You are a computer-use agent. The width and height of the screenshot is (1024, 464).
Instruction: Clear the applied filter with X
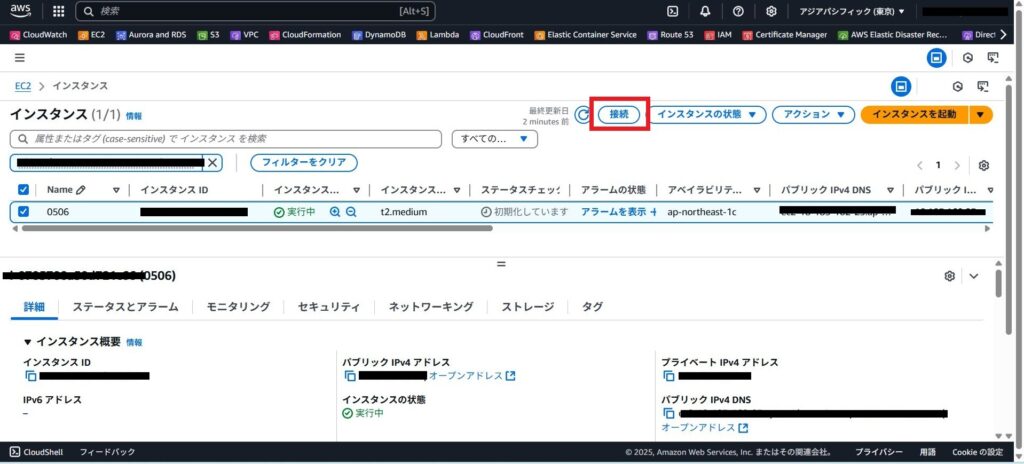pos(212,163)
